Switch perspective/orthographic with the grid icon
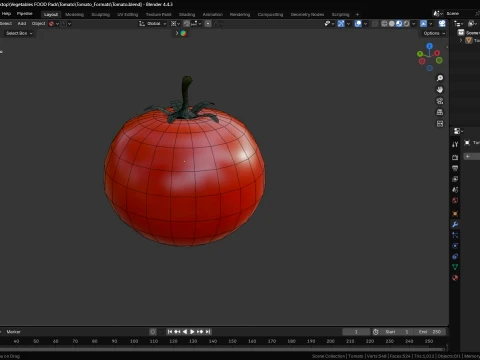Viewport: 480px width, 360px height. tap(440, 112)
